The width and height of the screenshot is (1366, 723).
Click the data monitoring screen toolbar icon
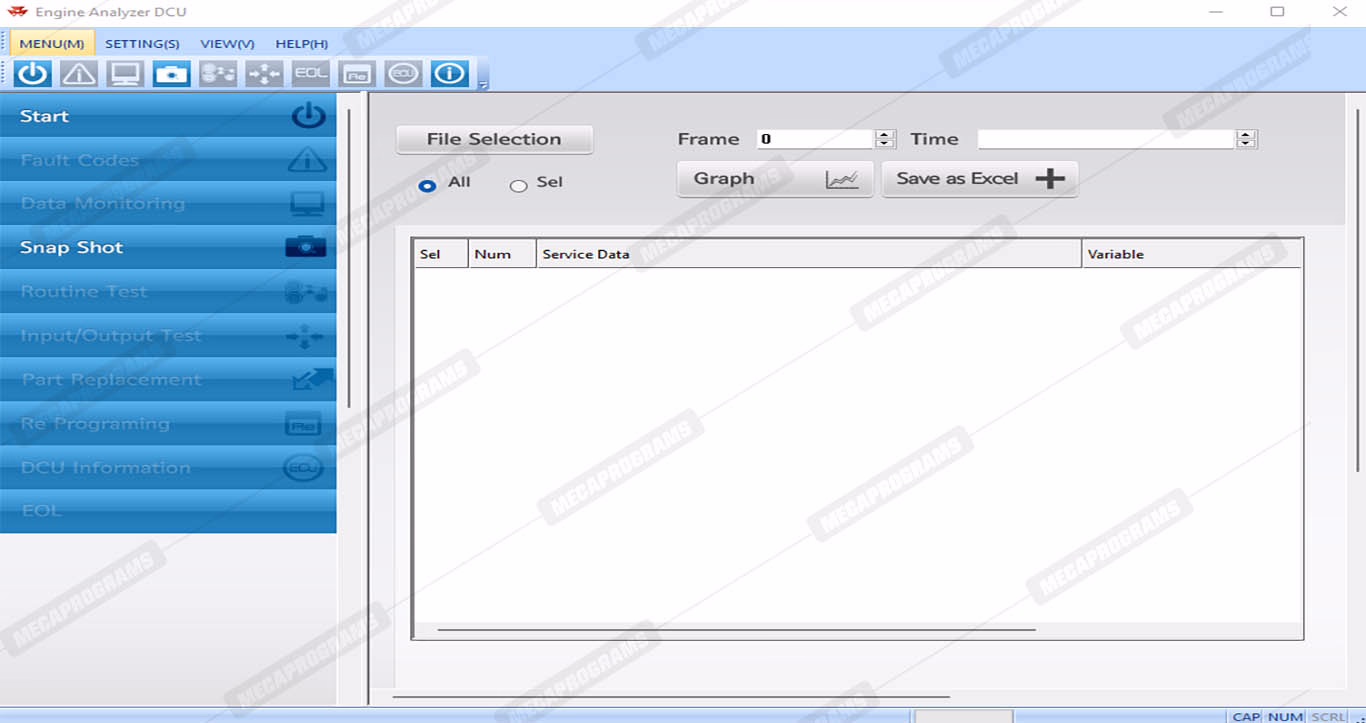pyautogui.click(x=126, y=74)
